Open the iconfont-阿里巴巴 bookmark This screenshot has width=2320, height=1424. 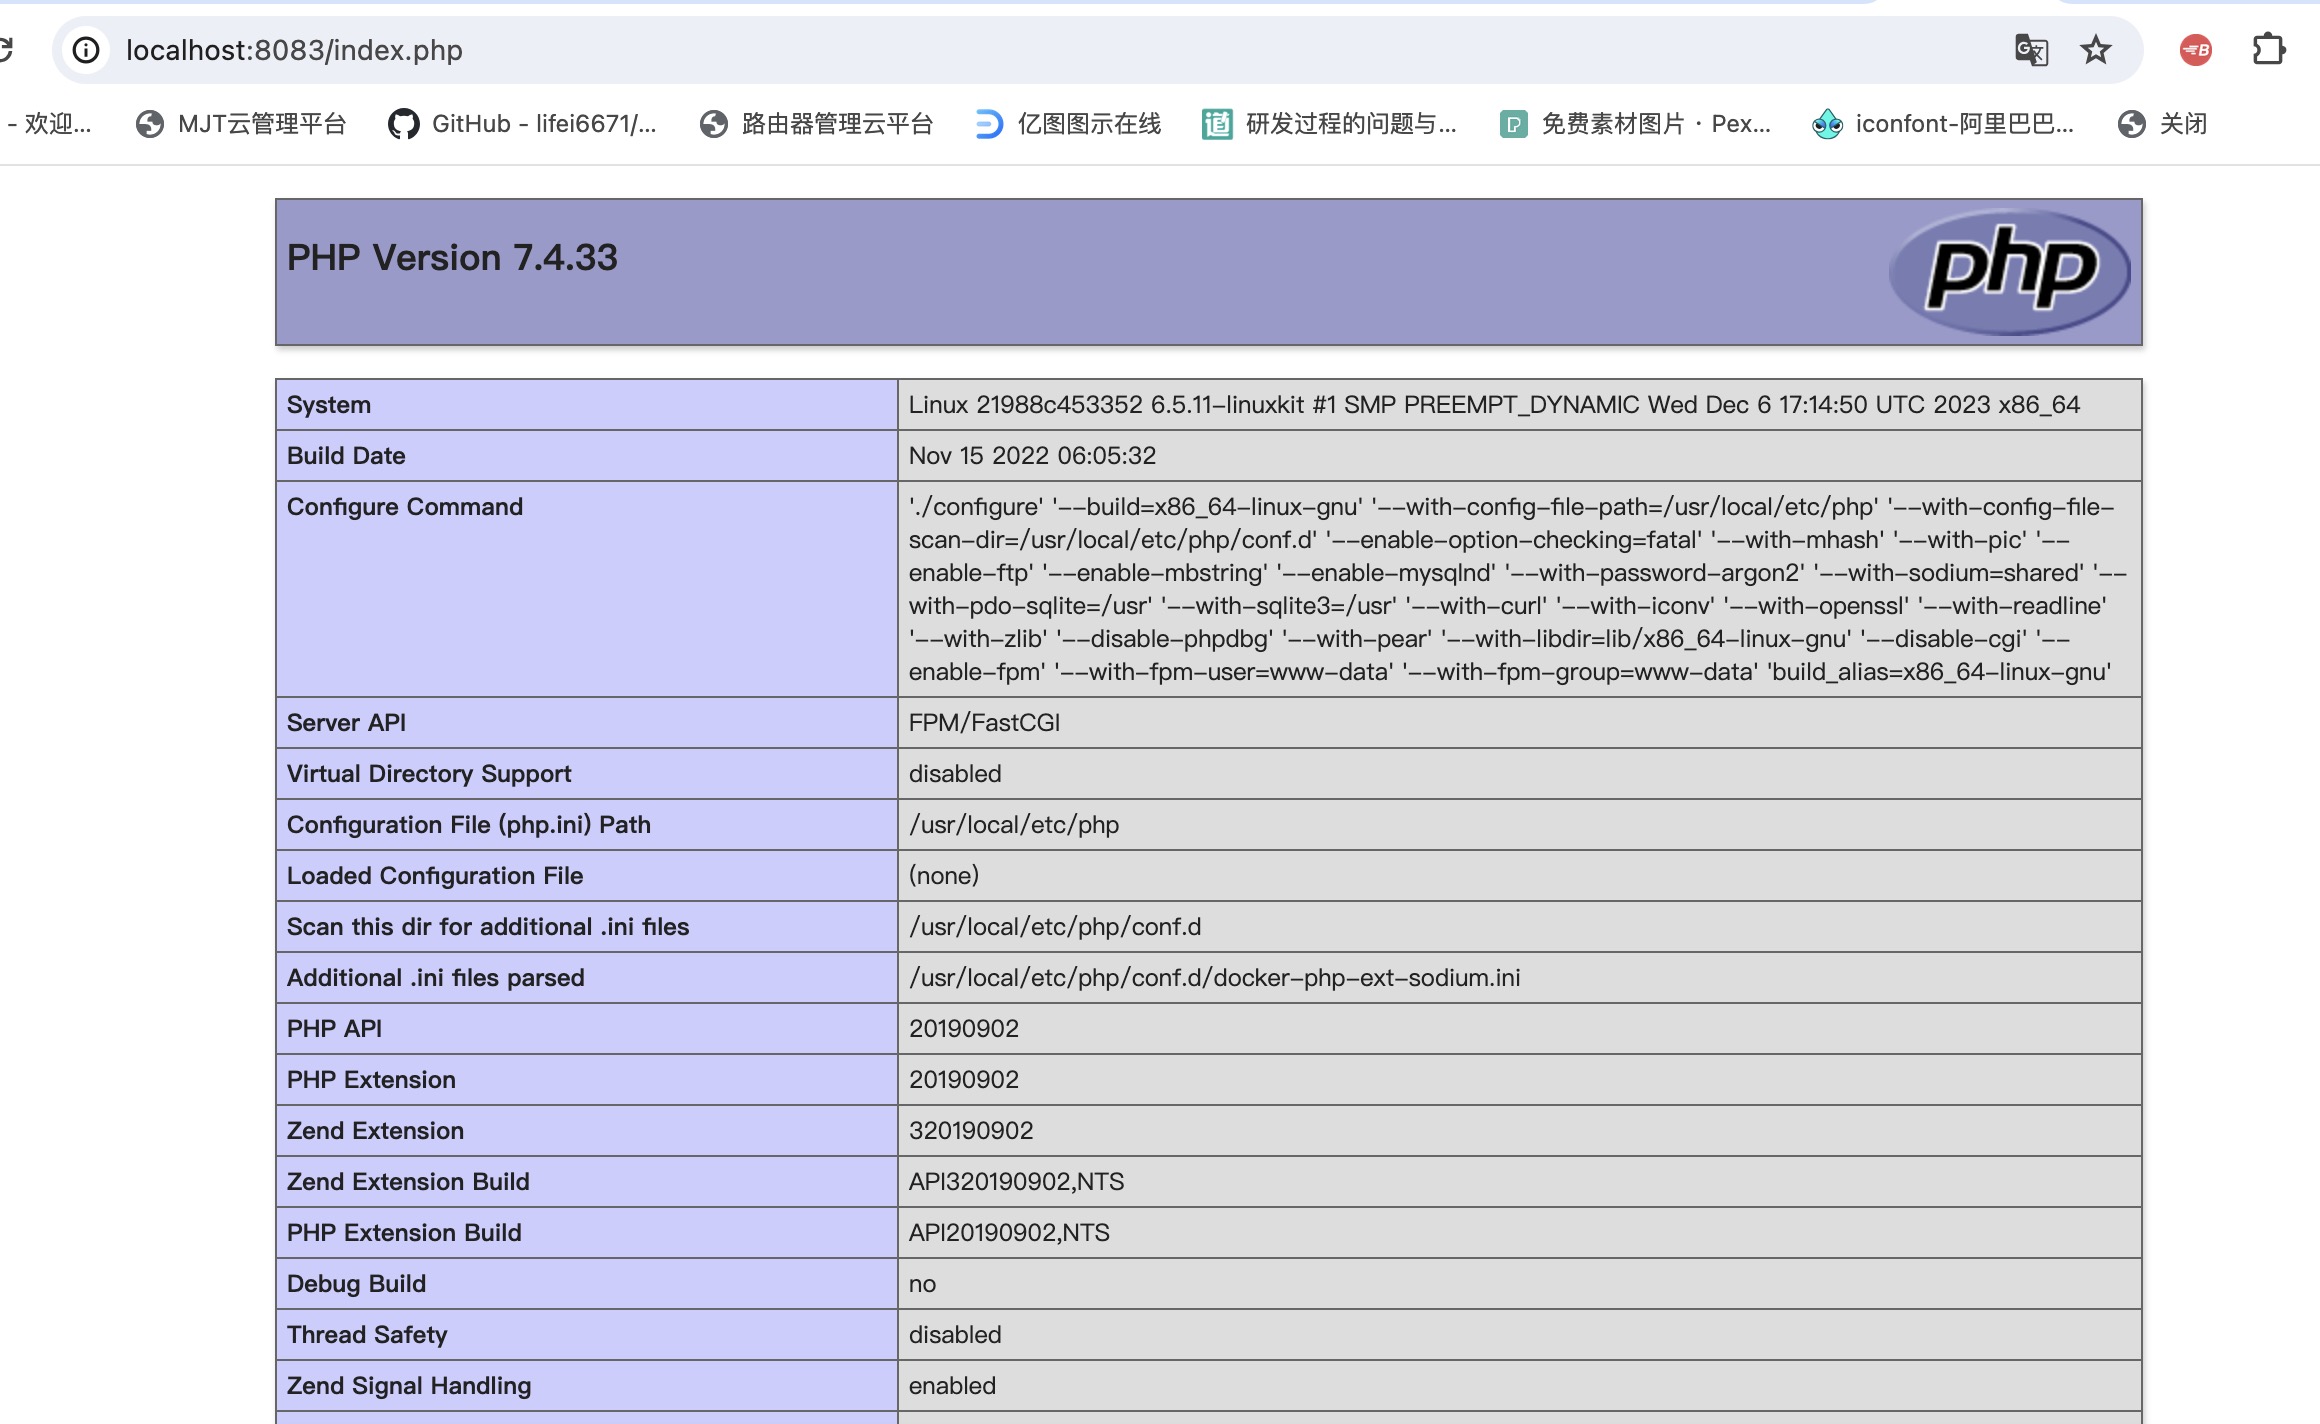[1943, 124]
